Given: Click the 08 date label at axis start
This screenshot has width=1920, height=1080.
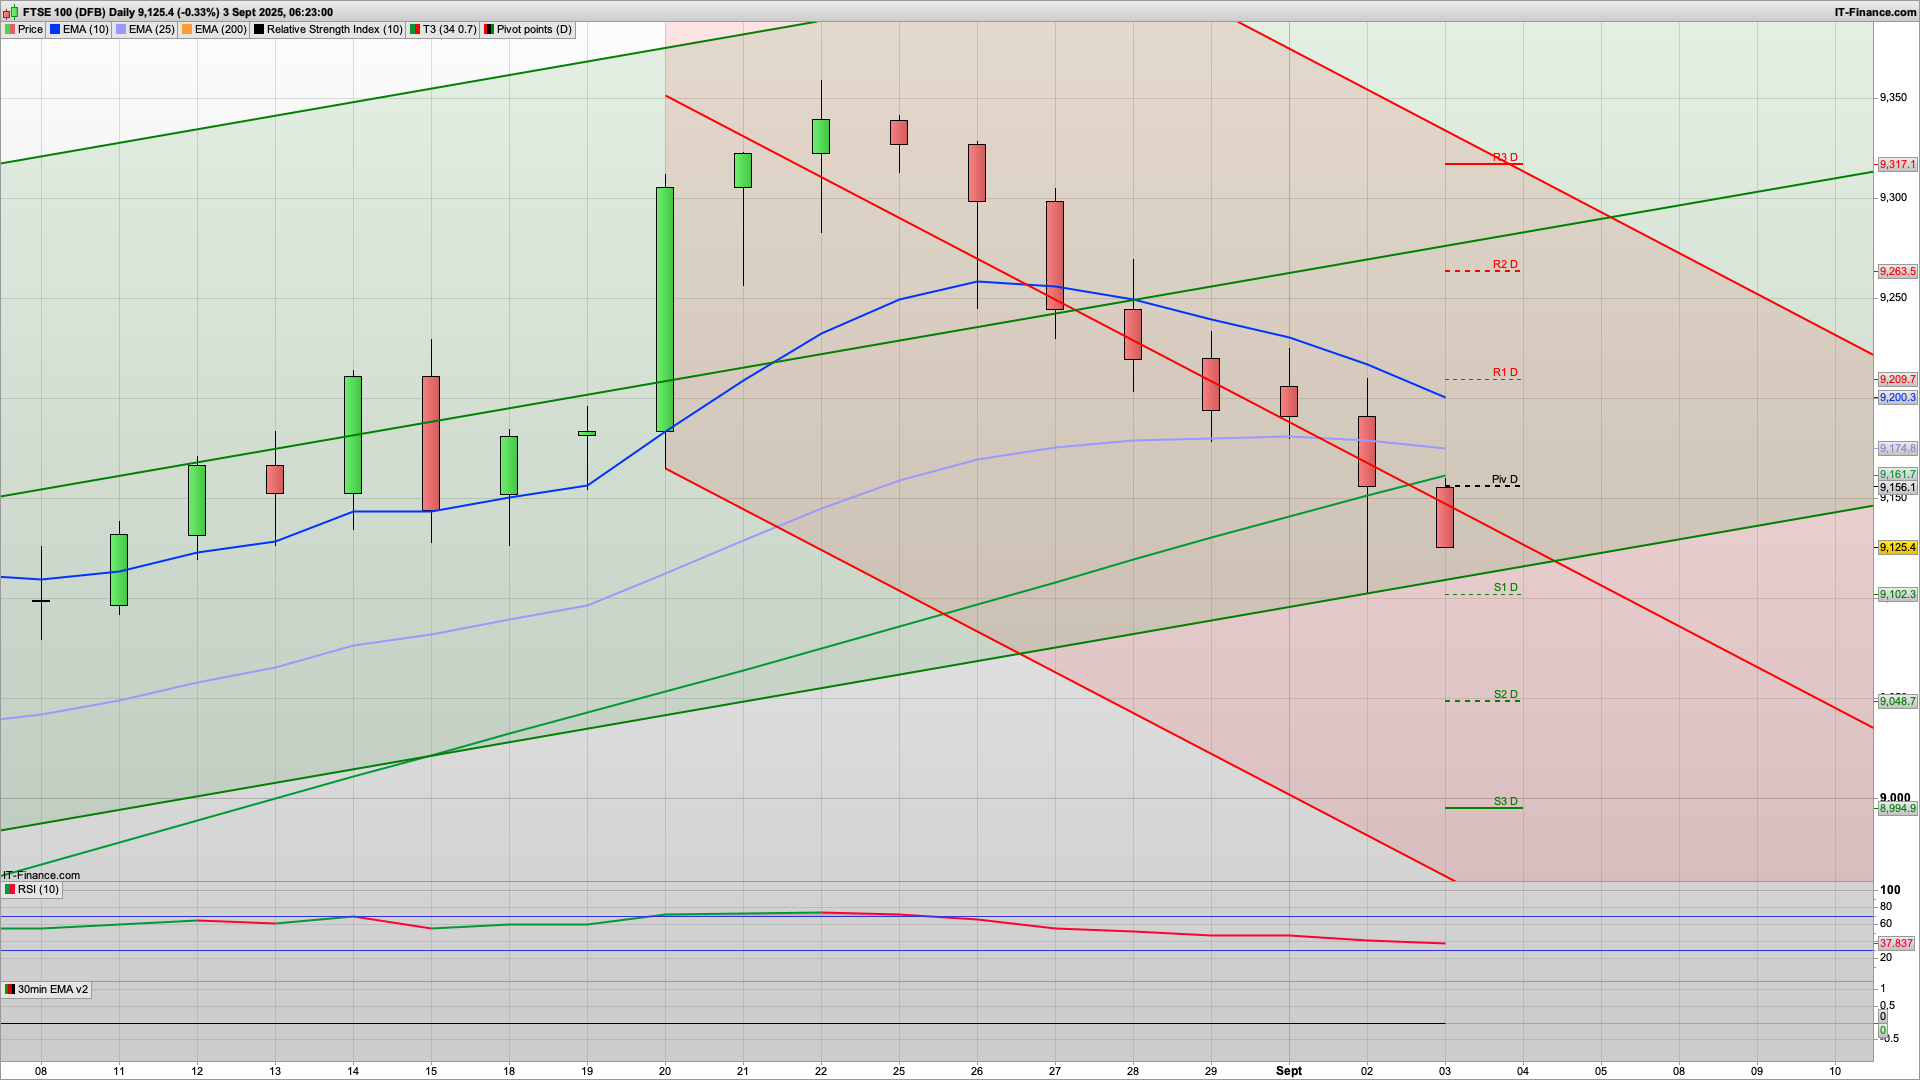Looking at the screenshot, I should pyautogui.click(x=41, y=1071).
